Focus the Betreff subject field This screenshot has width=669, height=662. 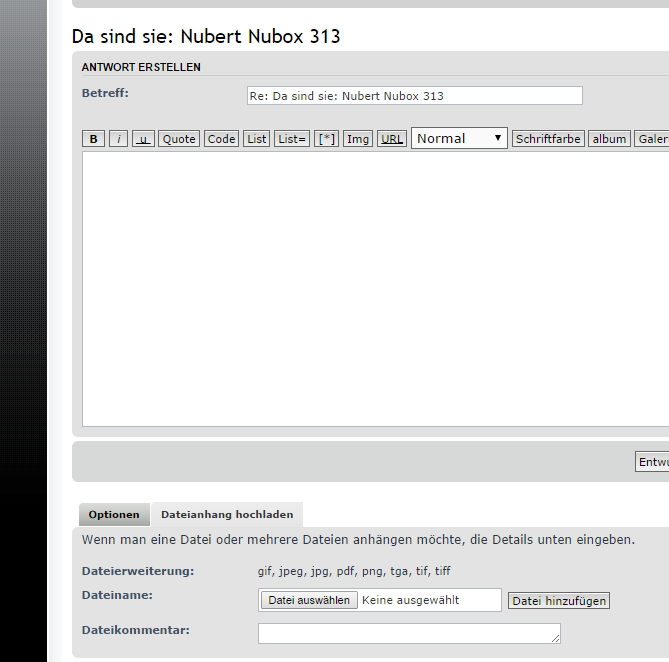[414, 96]
